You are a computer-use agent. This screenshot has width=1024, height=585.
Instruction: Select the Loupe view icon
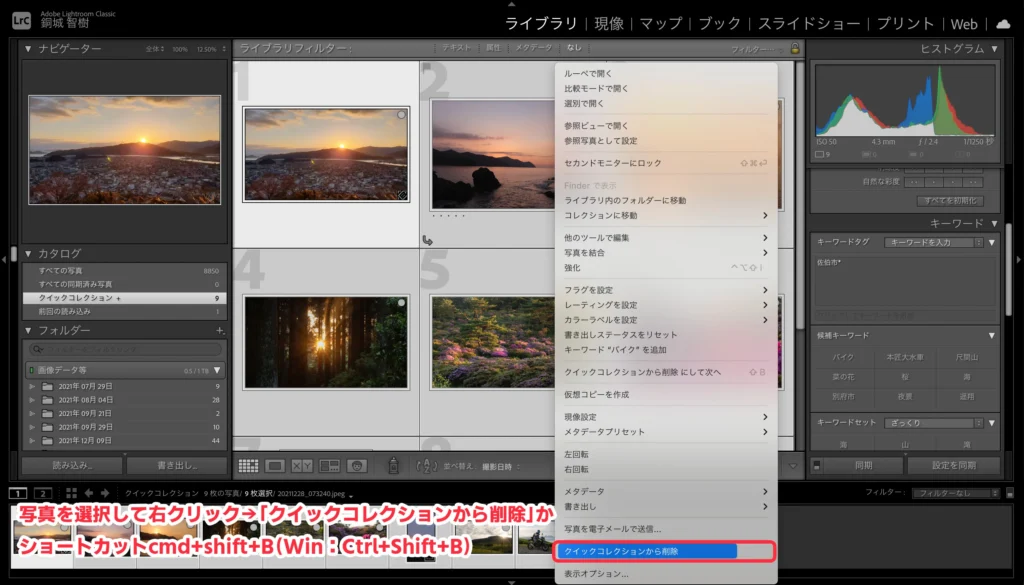[275, 465]
